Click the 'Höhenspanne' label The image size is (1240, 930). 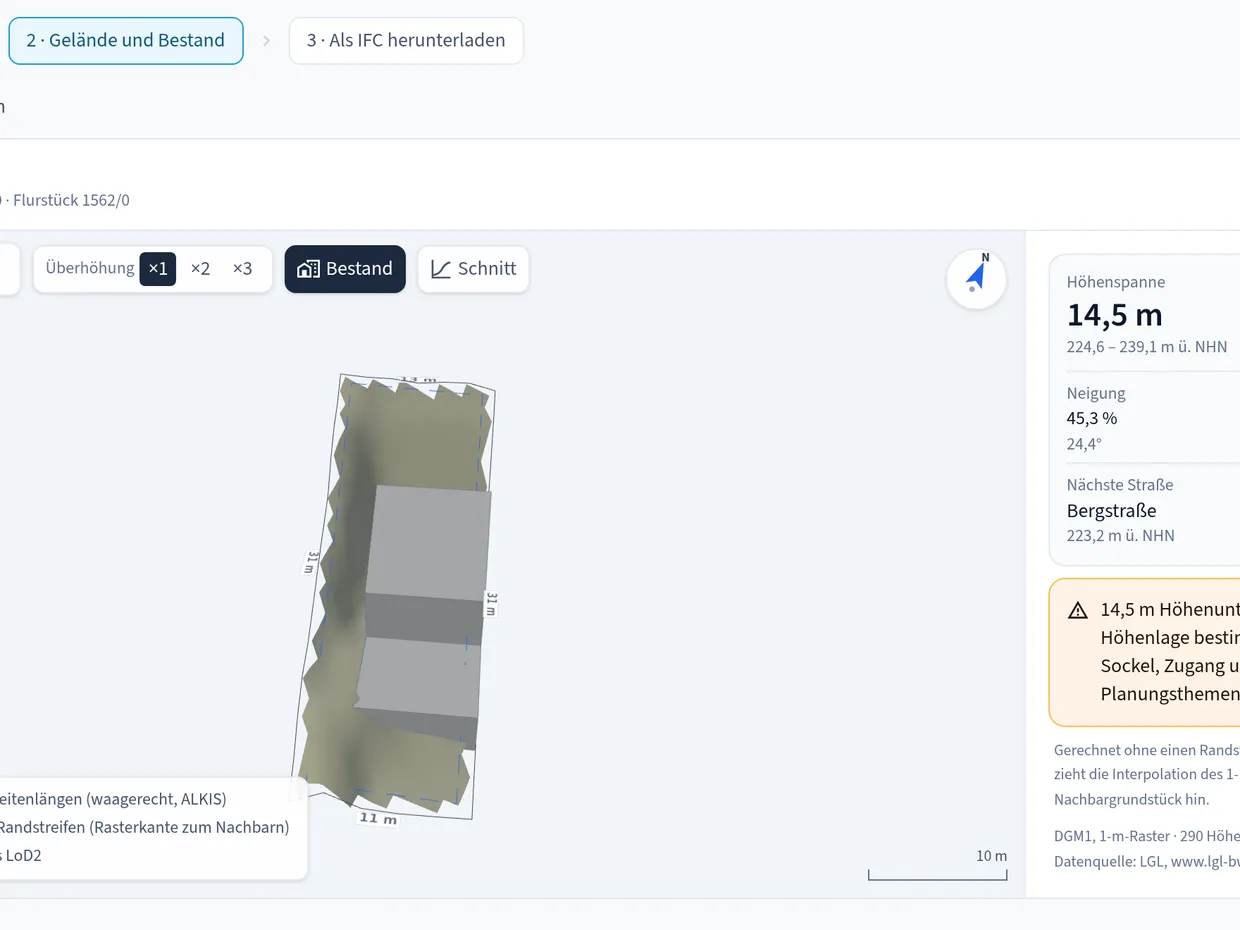1116,282
